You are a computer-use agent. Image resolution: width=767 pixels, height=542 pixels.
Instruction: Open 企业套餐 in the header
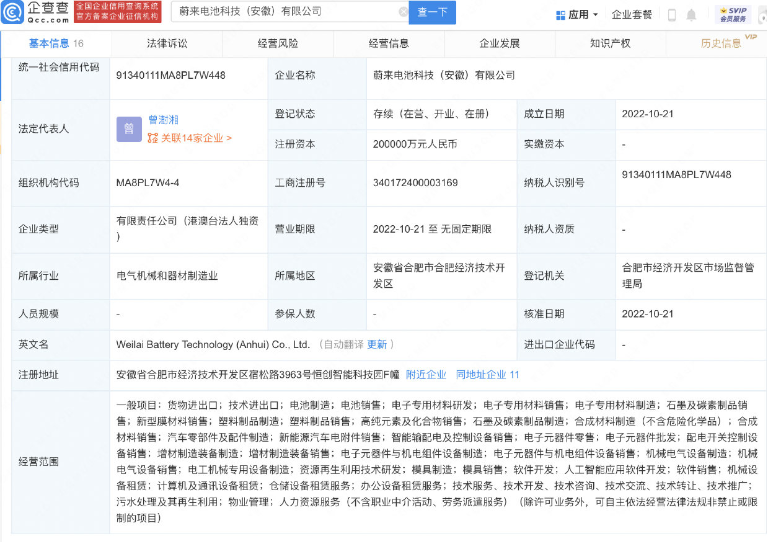[x=632, y=15]
